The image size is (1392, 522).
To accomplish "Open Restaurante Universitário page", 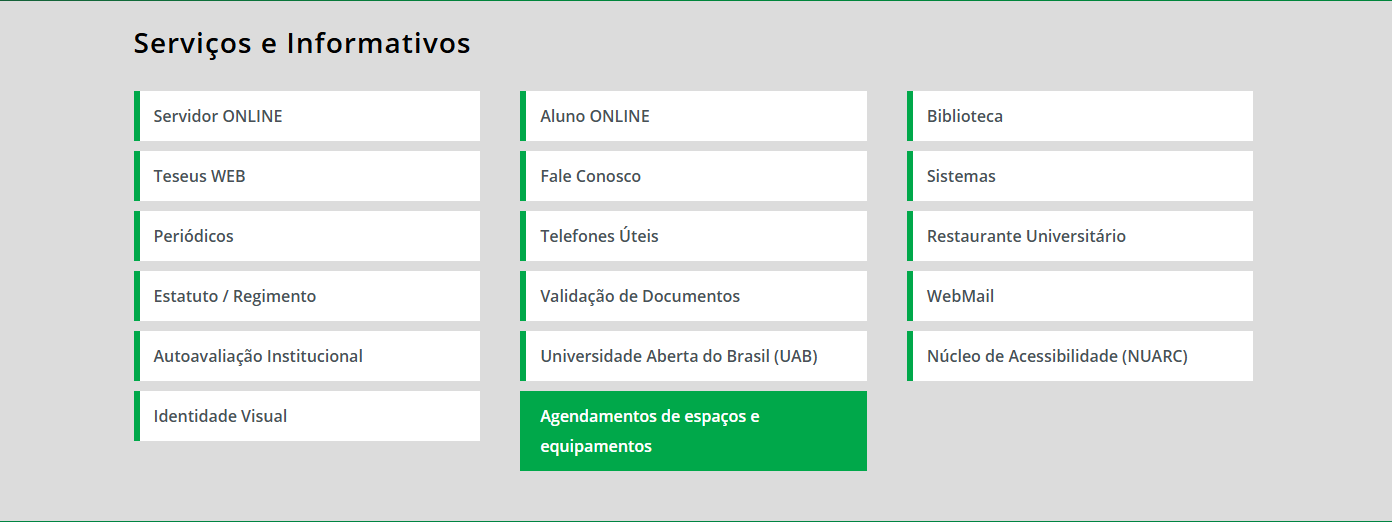I will 1026,236.
